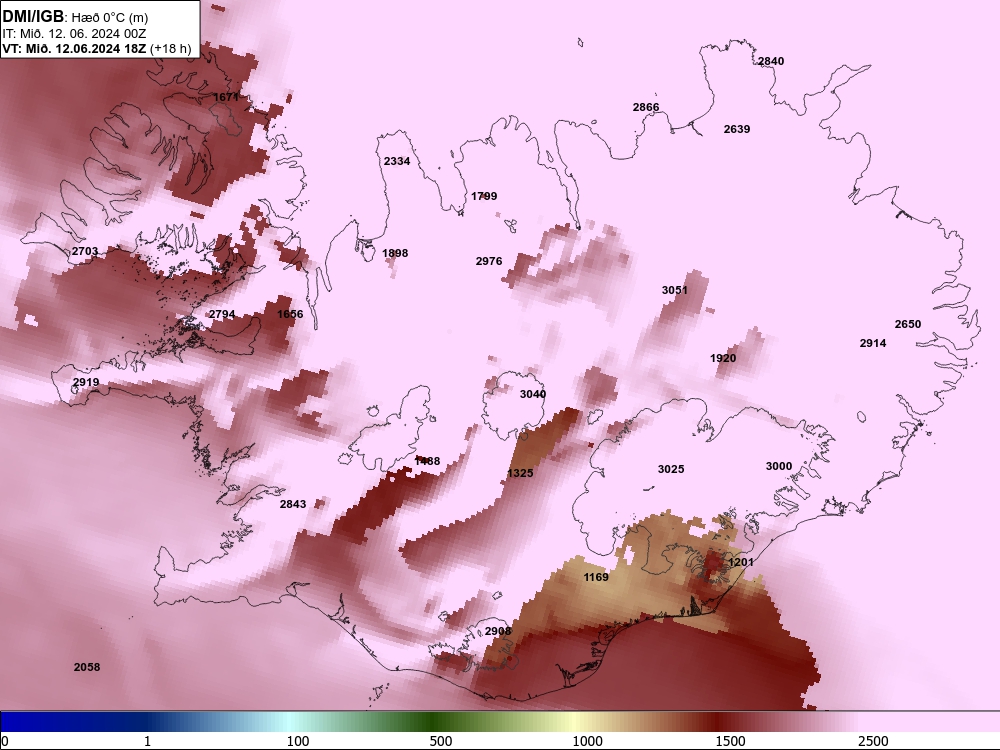Click the 2908 value label
The height and width of the screenshot is (750, 1000).
click(498, 631)
